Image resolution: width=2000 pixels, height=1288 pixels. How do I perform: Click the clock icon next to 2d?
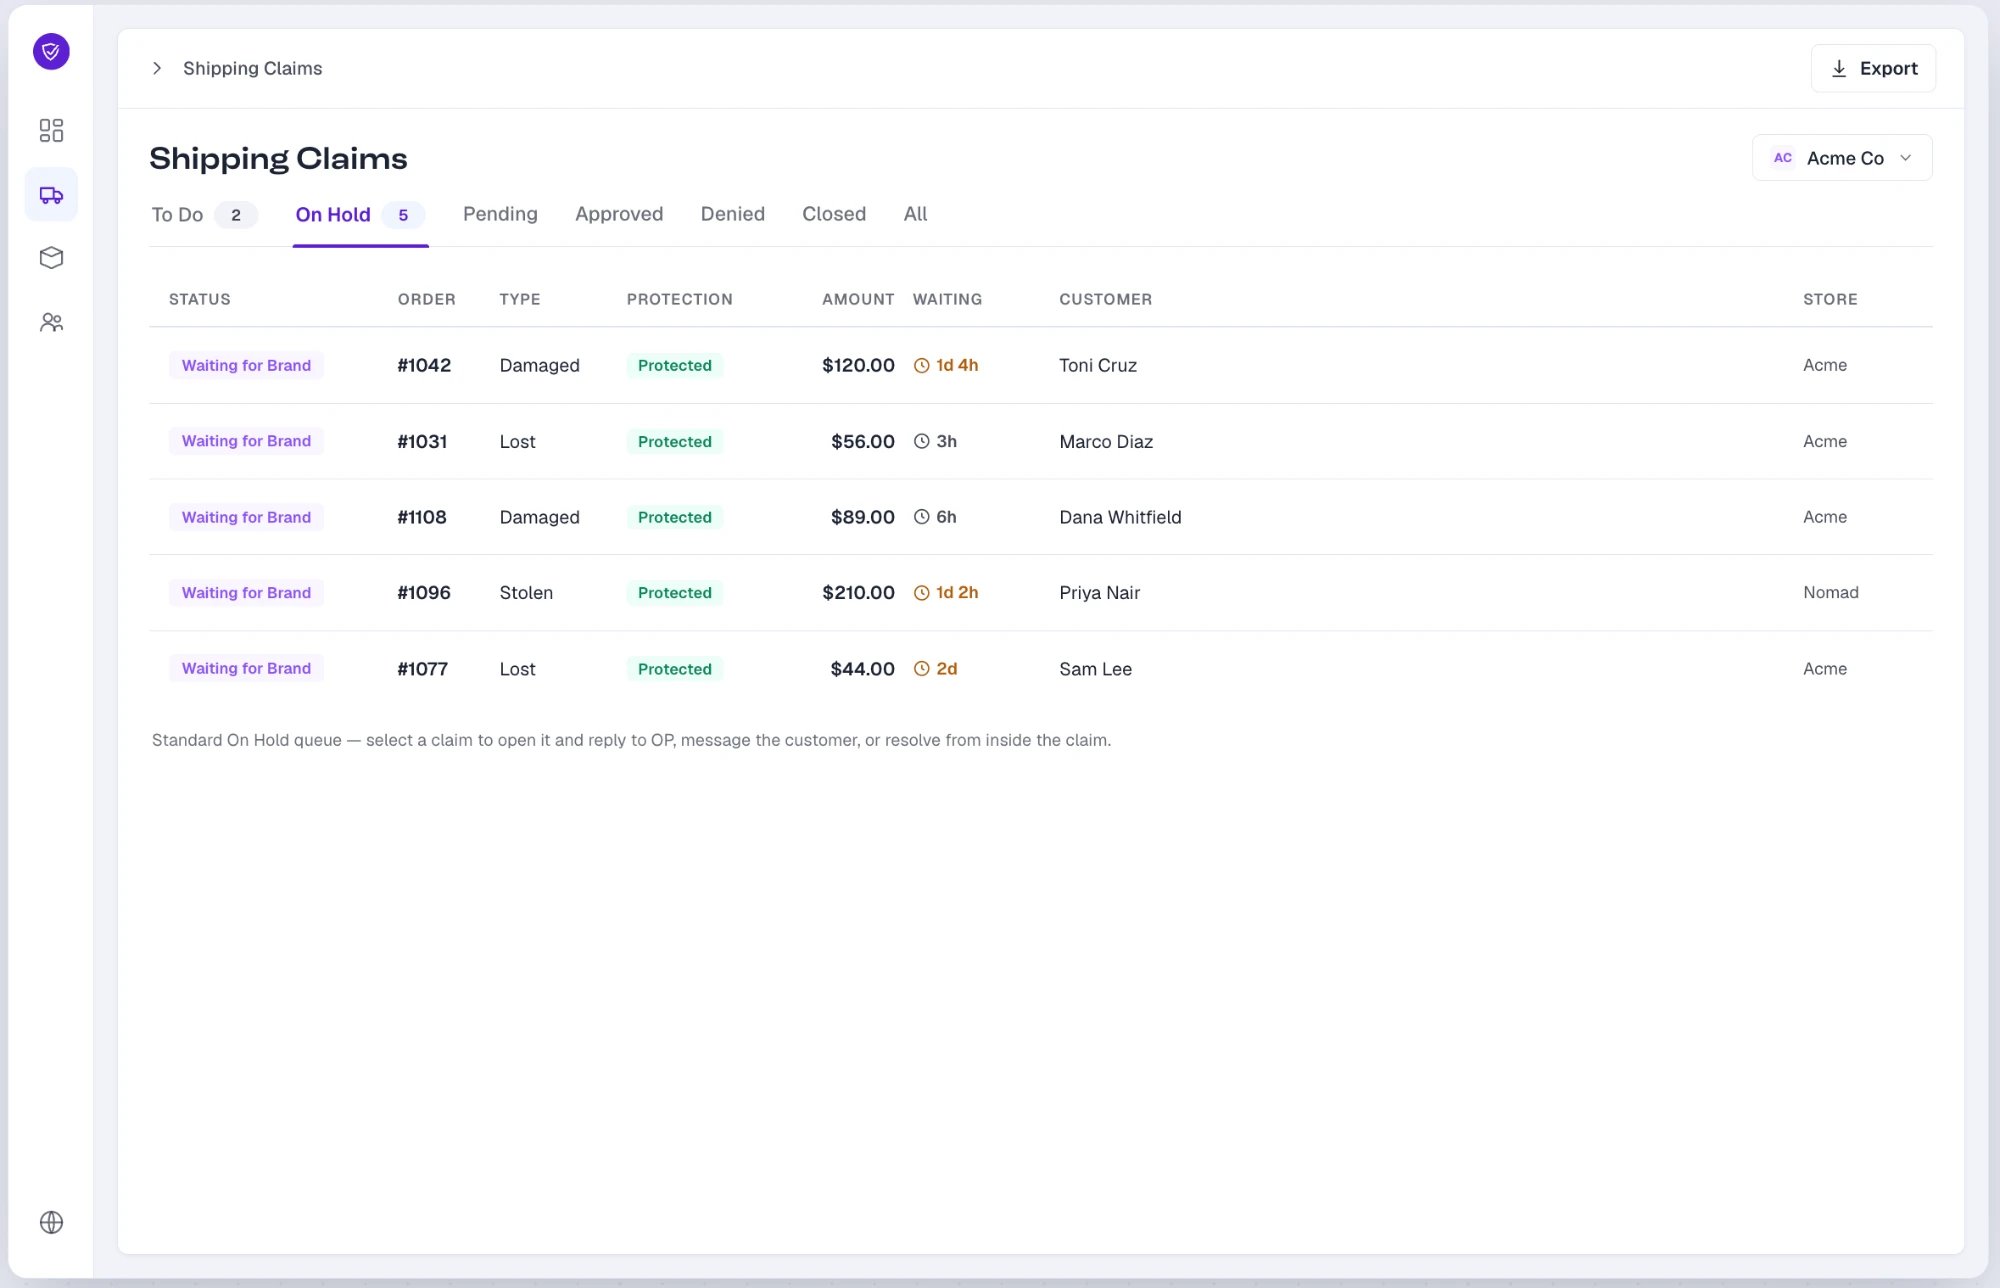(x=922, y=669)
